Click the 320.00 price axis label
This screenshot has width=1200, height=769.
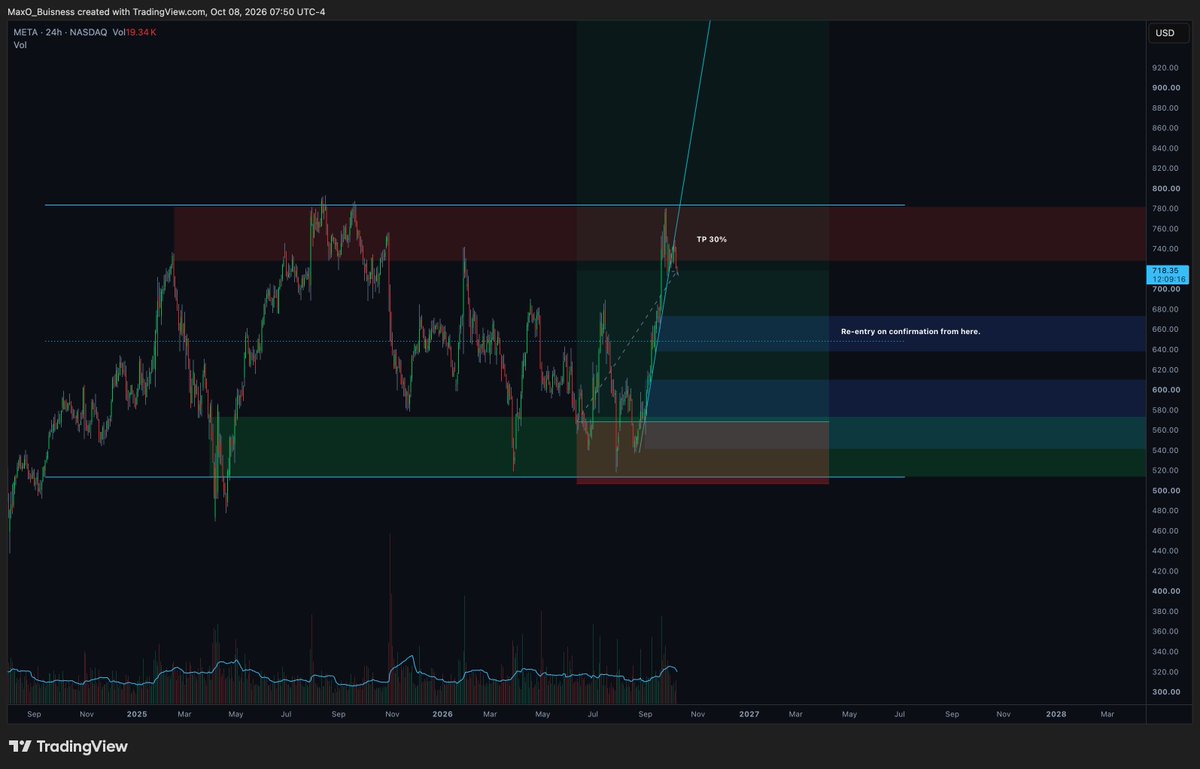click(x=1165, y=672)
